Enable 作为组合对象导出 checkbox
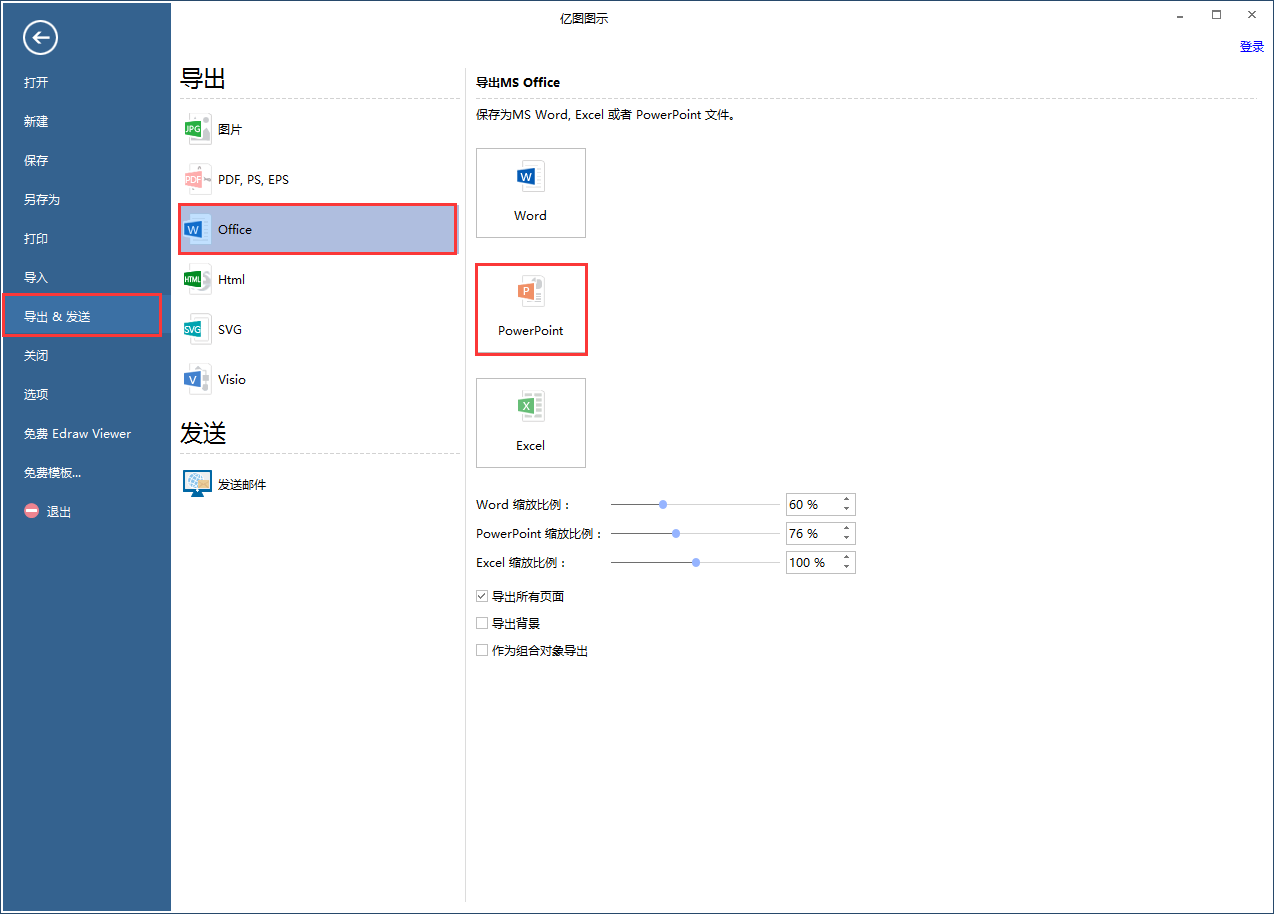The image size is (1274, 914). (482, 650)
